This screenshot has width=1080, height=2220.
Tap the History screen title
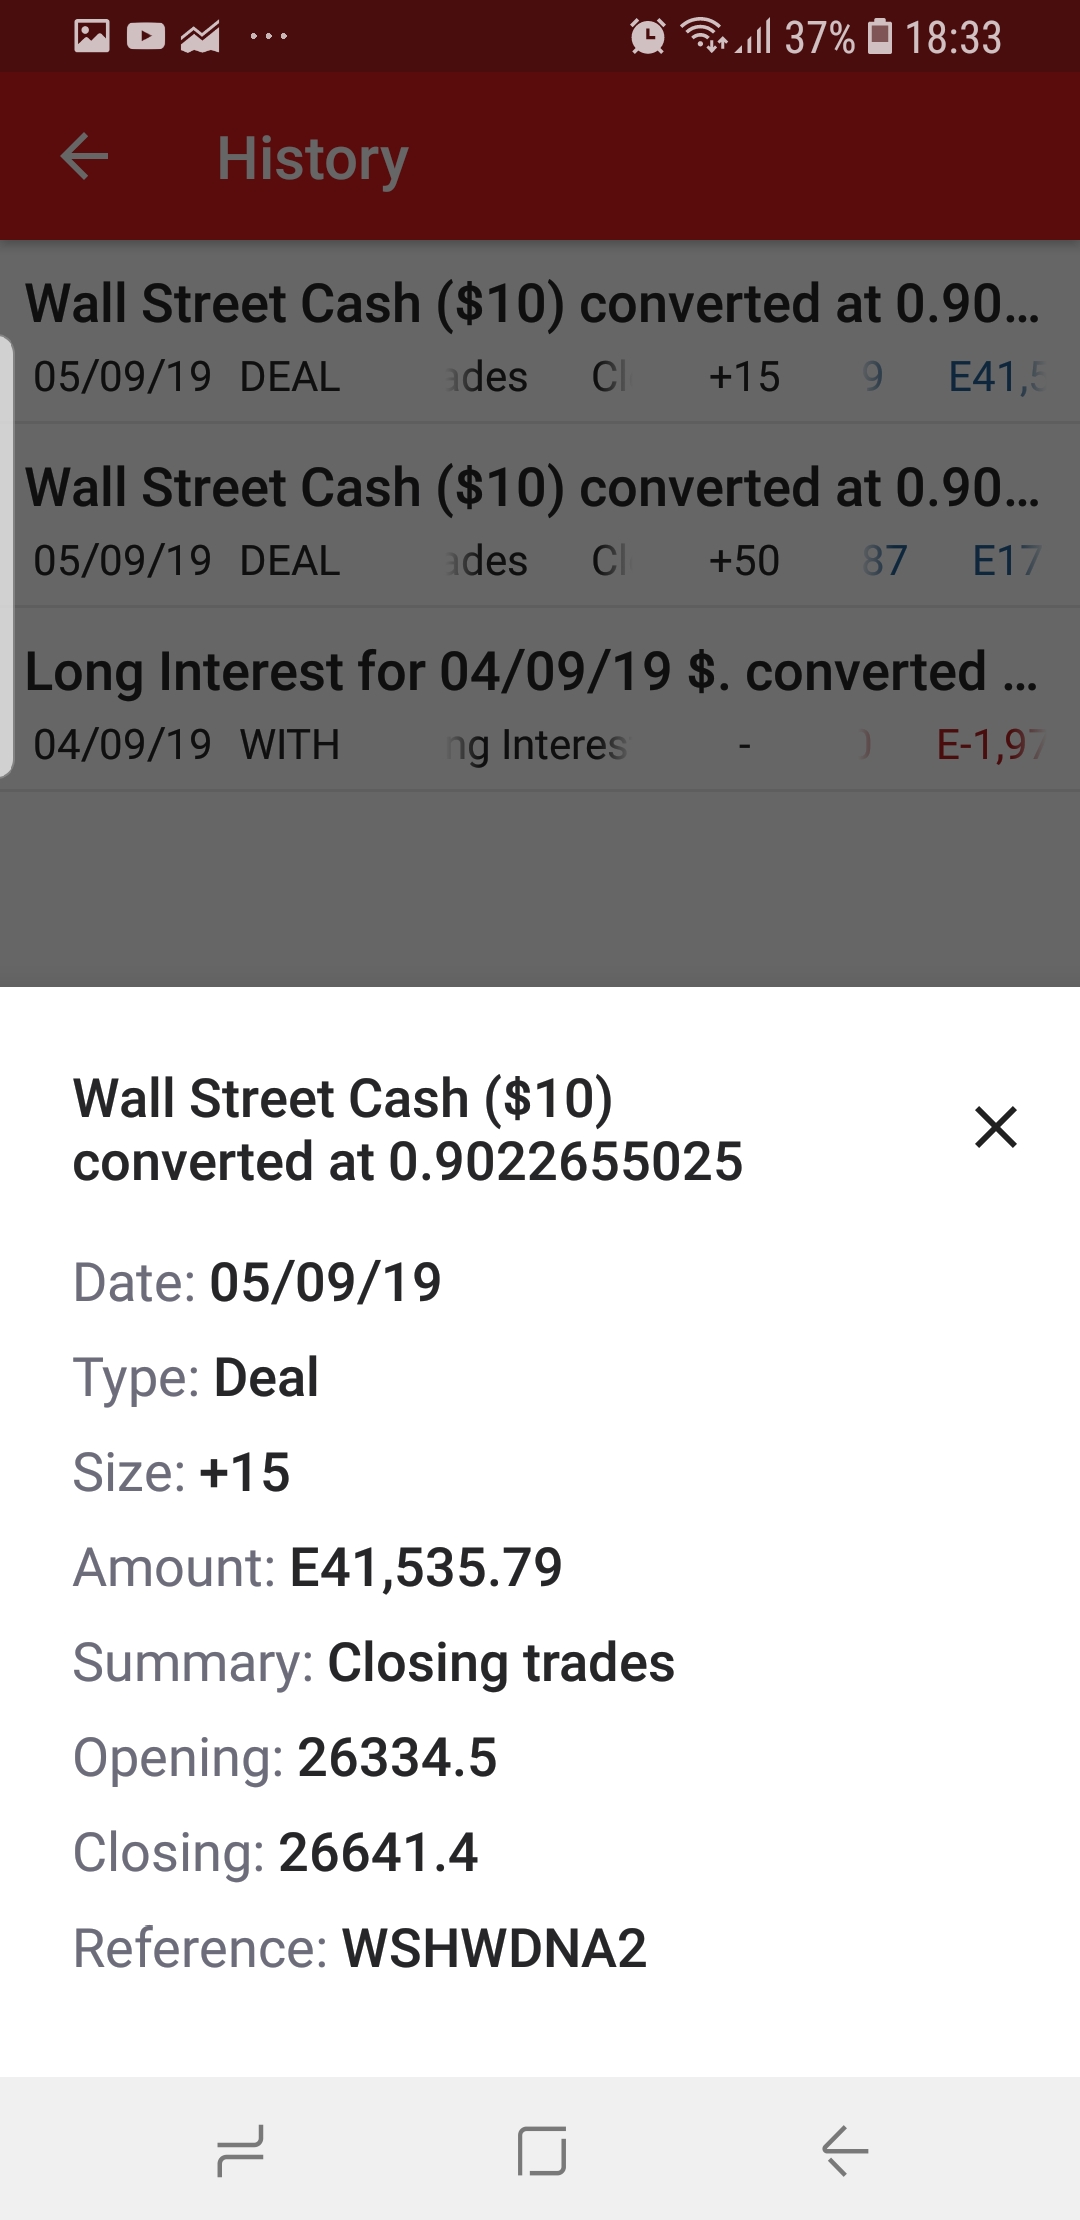(x=313, y=158)
